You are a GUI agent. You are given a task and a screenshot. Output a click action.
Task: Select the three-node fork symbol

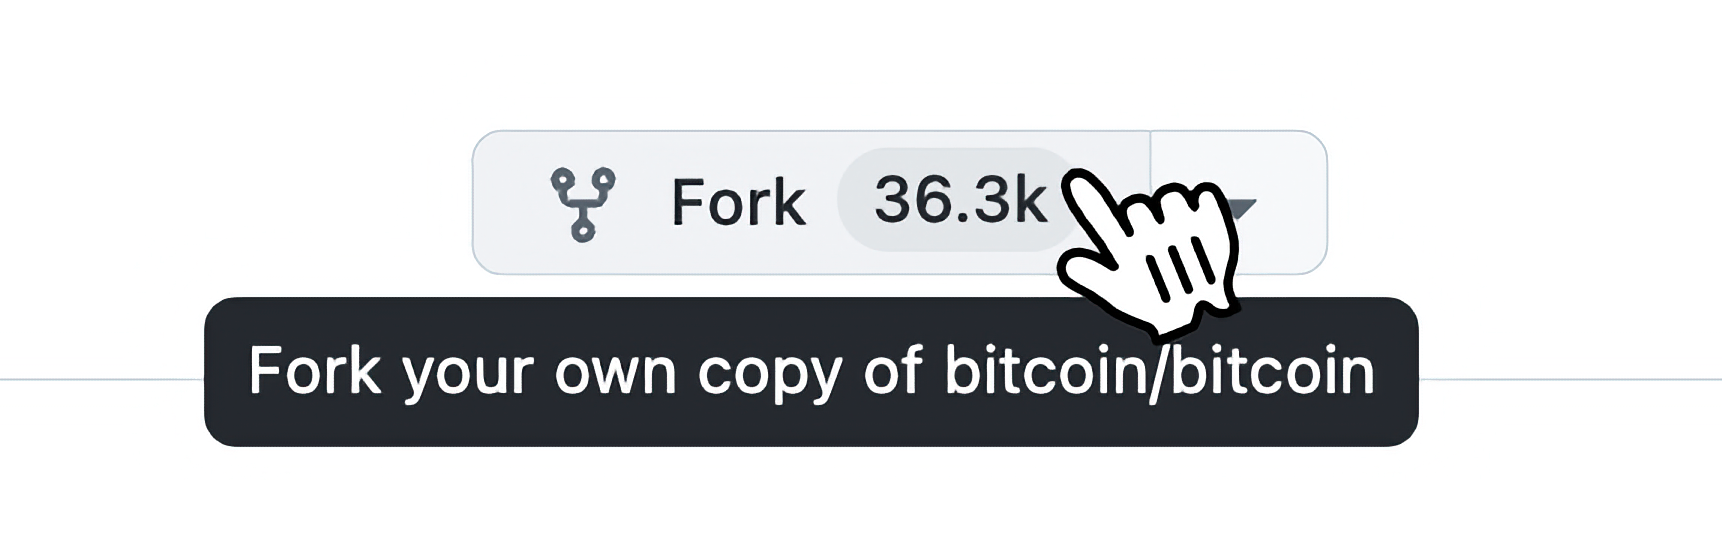(583, 204)
